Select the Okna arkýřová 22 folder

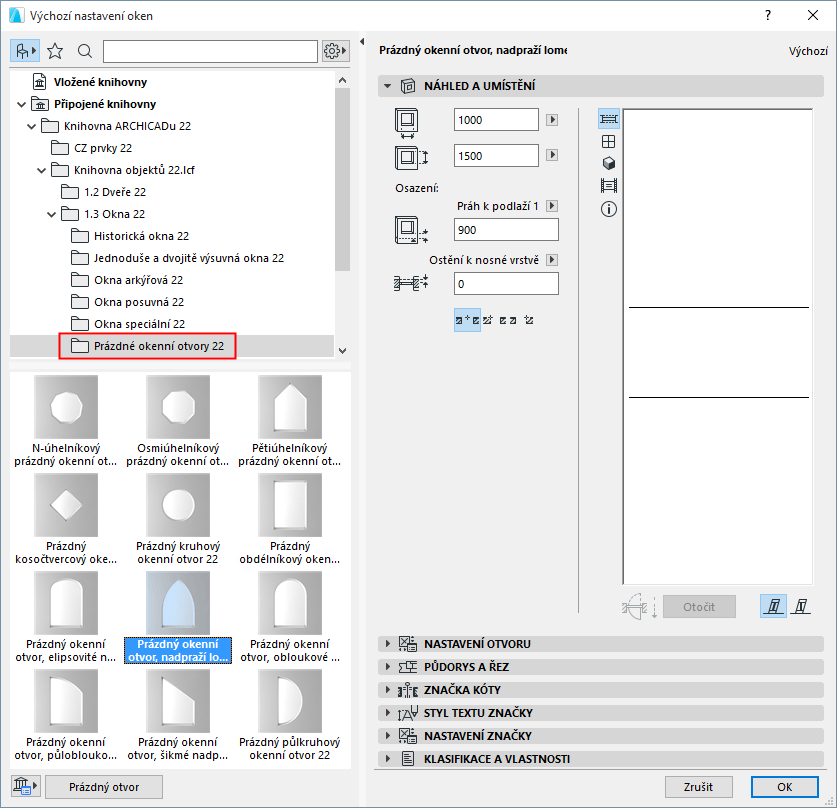[138, 280]
